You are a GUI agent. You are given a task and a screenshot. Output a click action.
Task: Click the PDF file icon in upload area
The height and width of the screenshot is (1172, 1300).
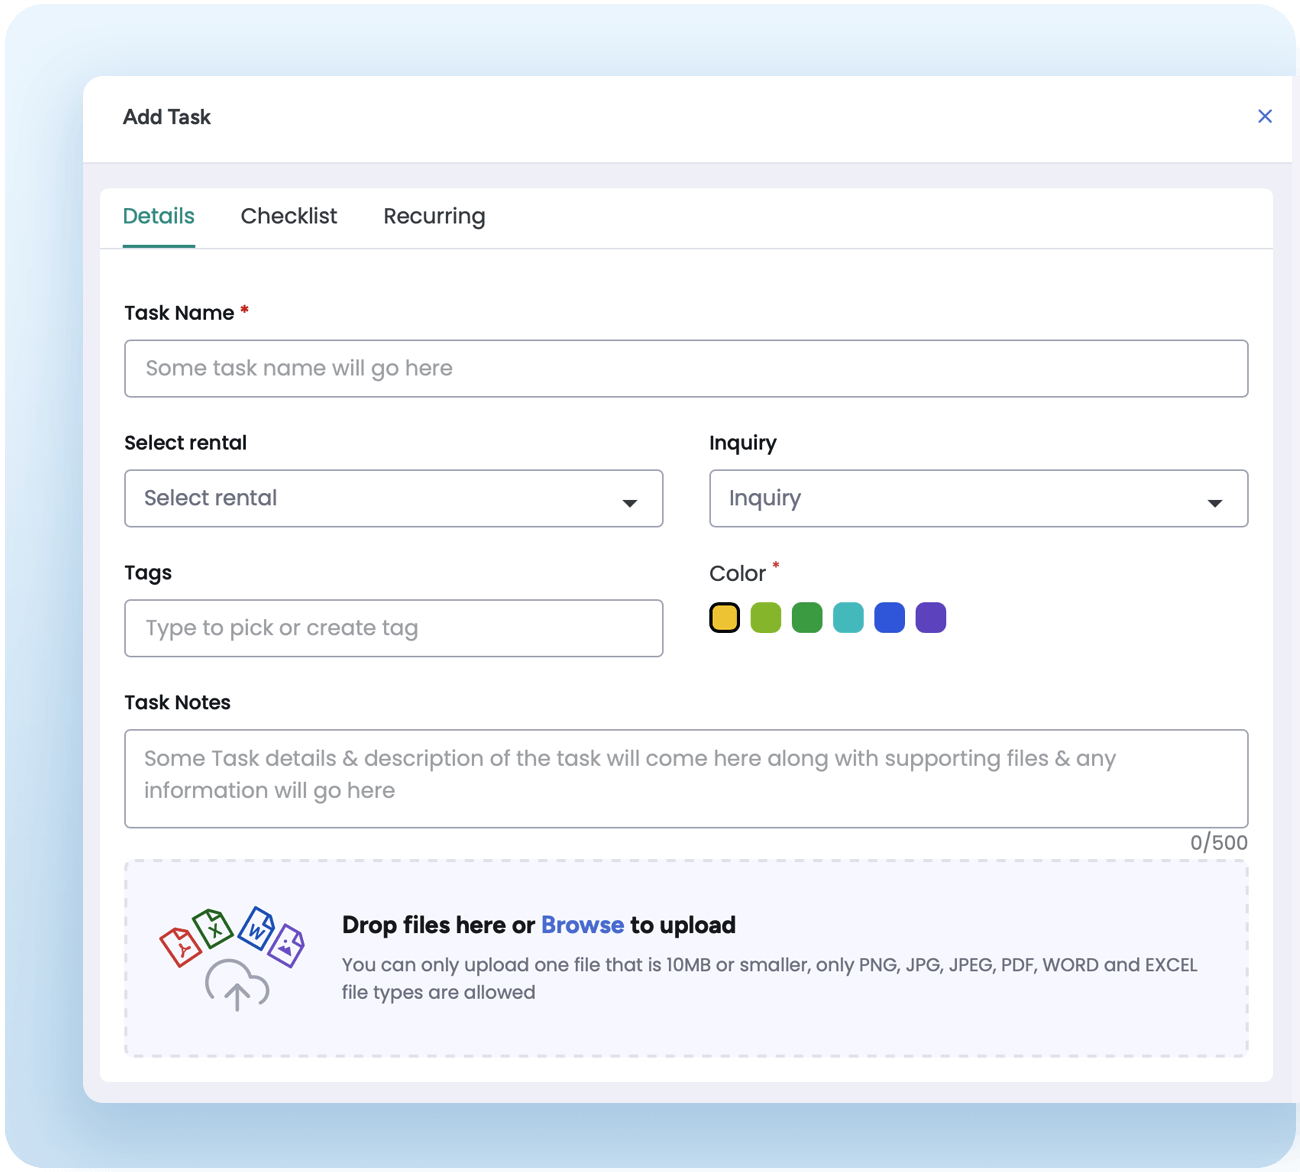(180, 946)
